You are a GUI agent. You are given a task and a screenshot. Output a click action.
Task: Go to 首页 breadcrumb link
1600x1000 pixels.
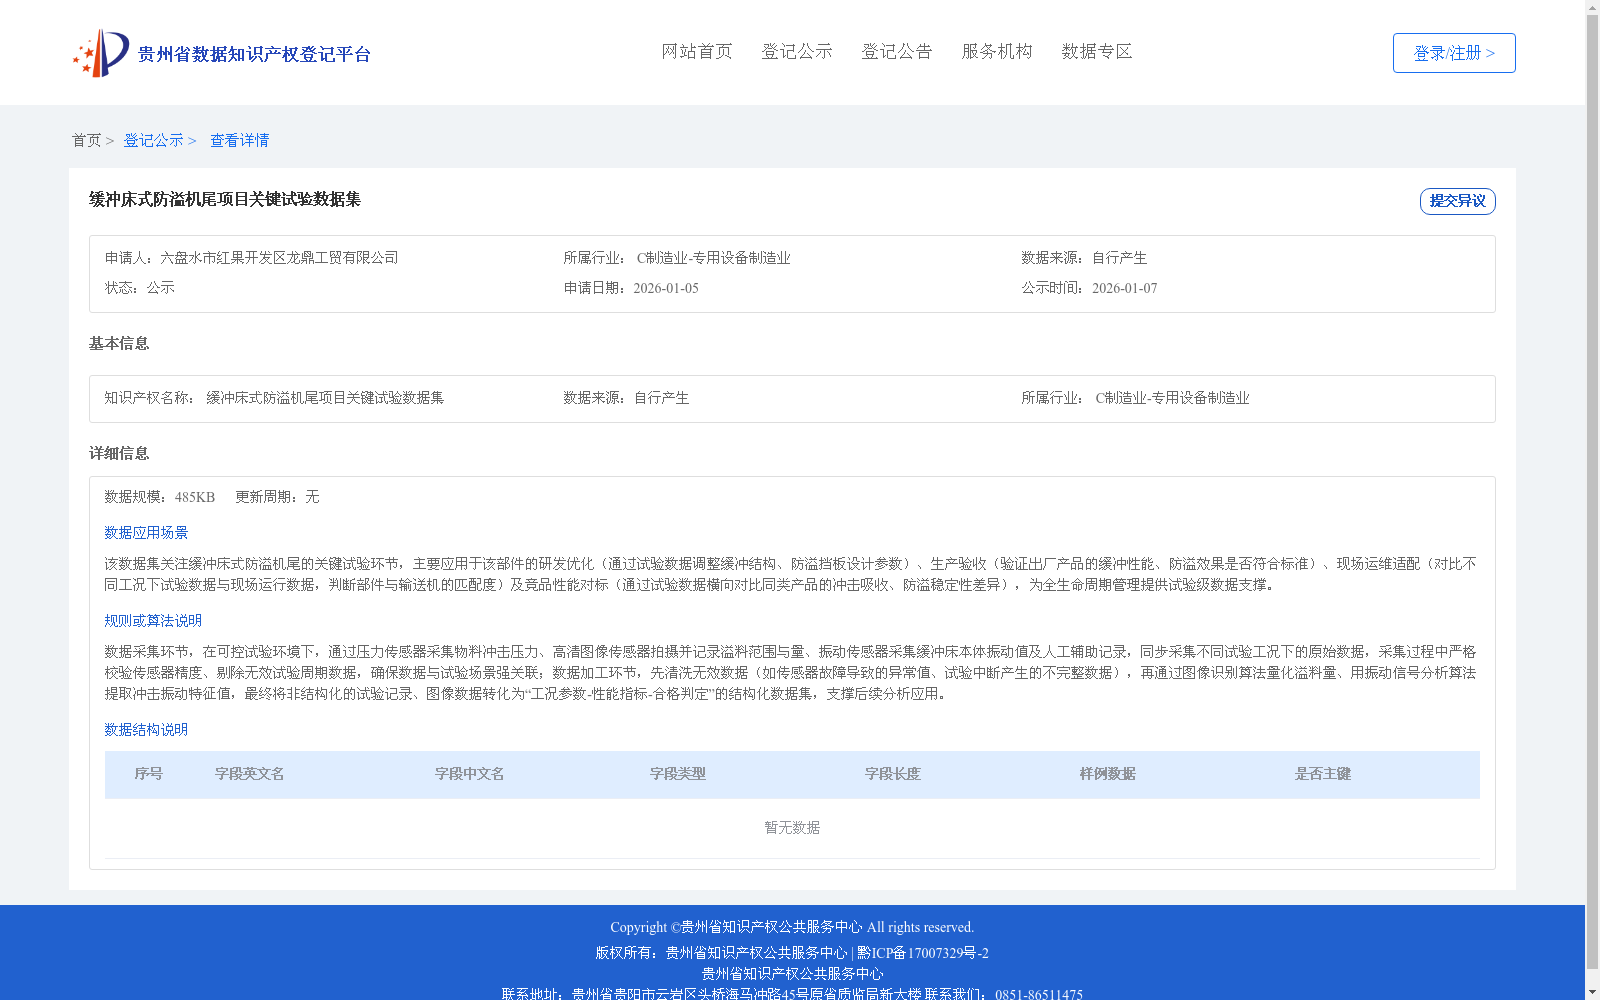pyautogui.click(x=86, y=141)
